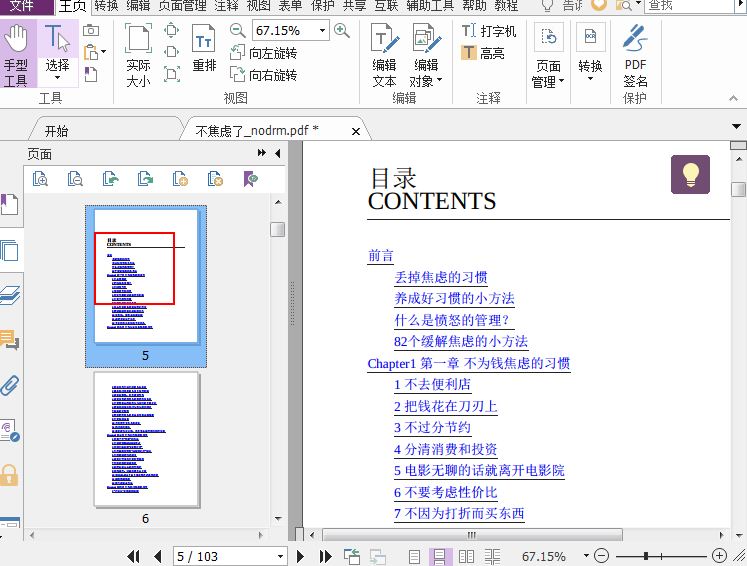Click document horizontal scrollbar

coord(472,535)
